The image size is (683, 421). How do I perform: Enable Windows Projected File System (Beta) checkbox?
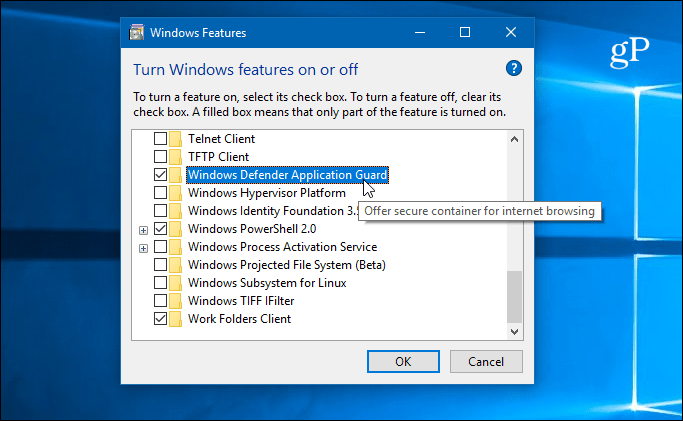click(160, 264)
